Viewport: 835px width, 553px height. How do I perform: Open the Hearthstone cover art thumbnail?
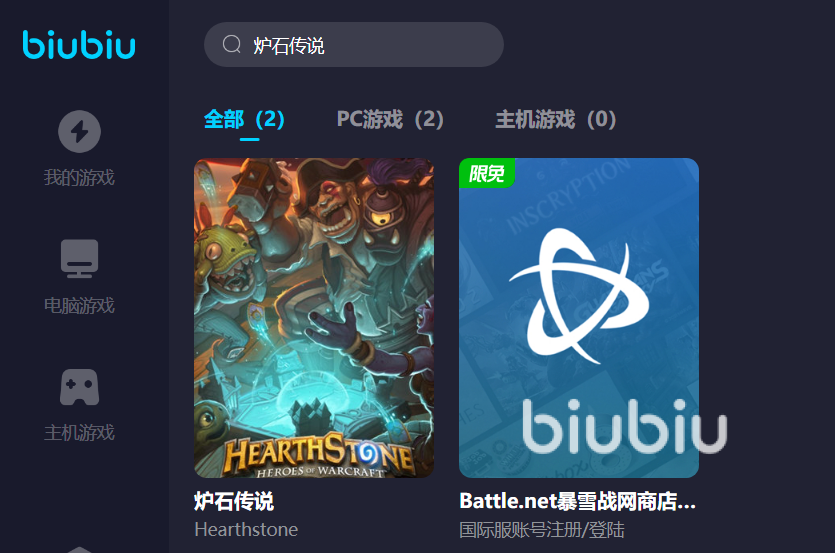(314, 318)
